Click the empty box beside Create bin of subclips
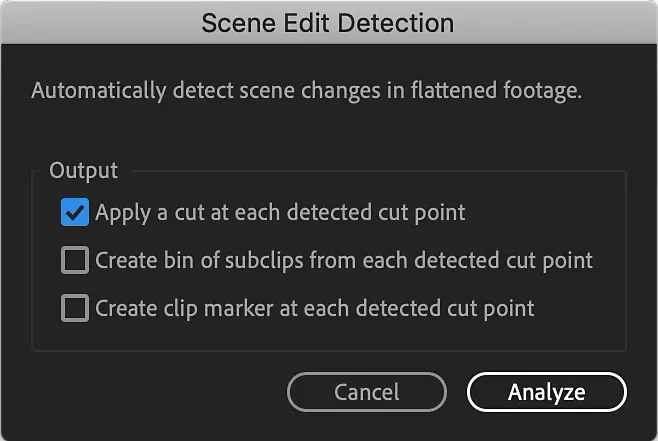658x441 pixels. point(75,261)
